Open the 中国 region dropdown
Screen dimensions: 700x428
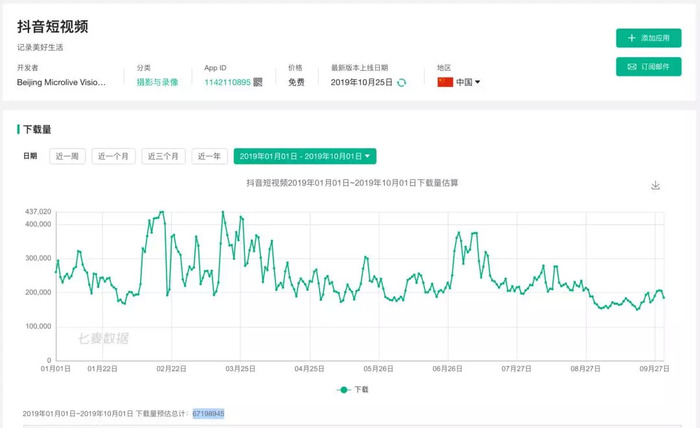point(468,82)
